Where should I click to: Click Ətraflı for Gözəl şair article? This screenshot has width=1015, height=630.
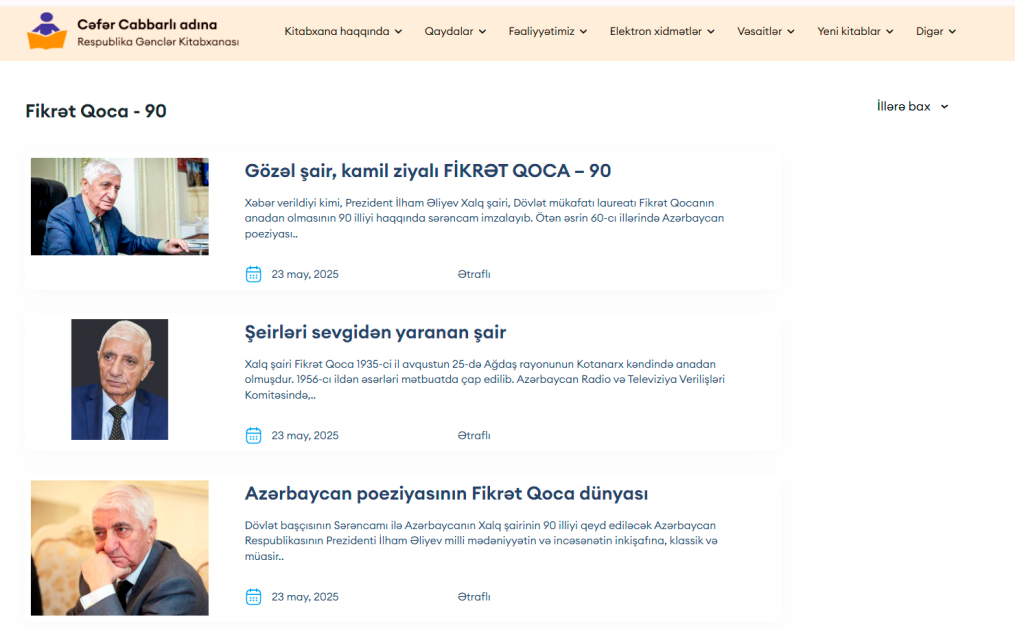474,275
